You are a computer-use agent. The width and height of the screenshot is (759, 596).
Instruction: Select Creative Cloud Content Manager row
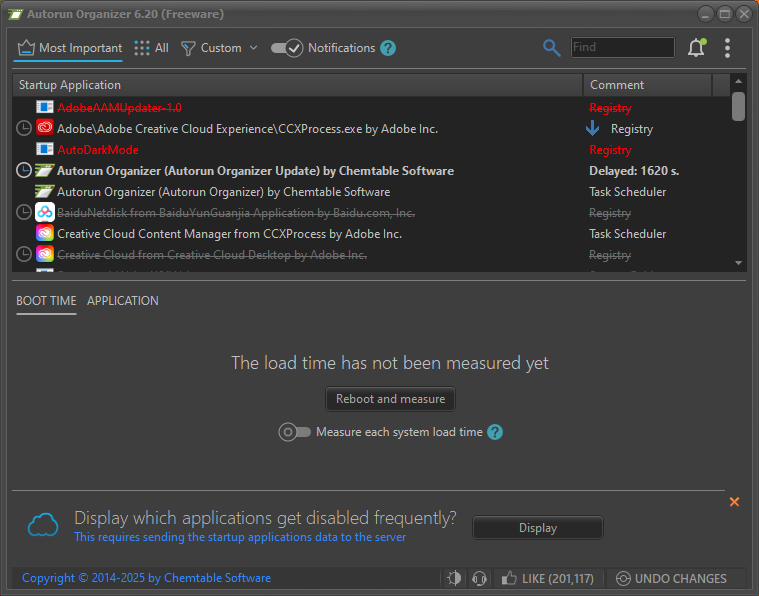coord(372,234)
